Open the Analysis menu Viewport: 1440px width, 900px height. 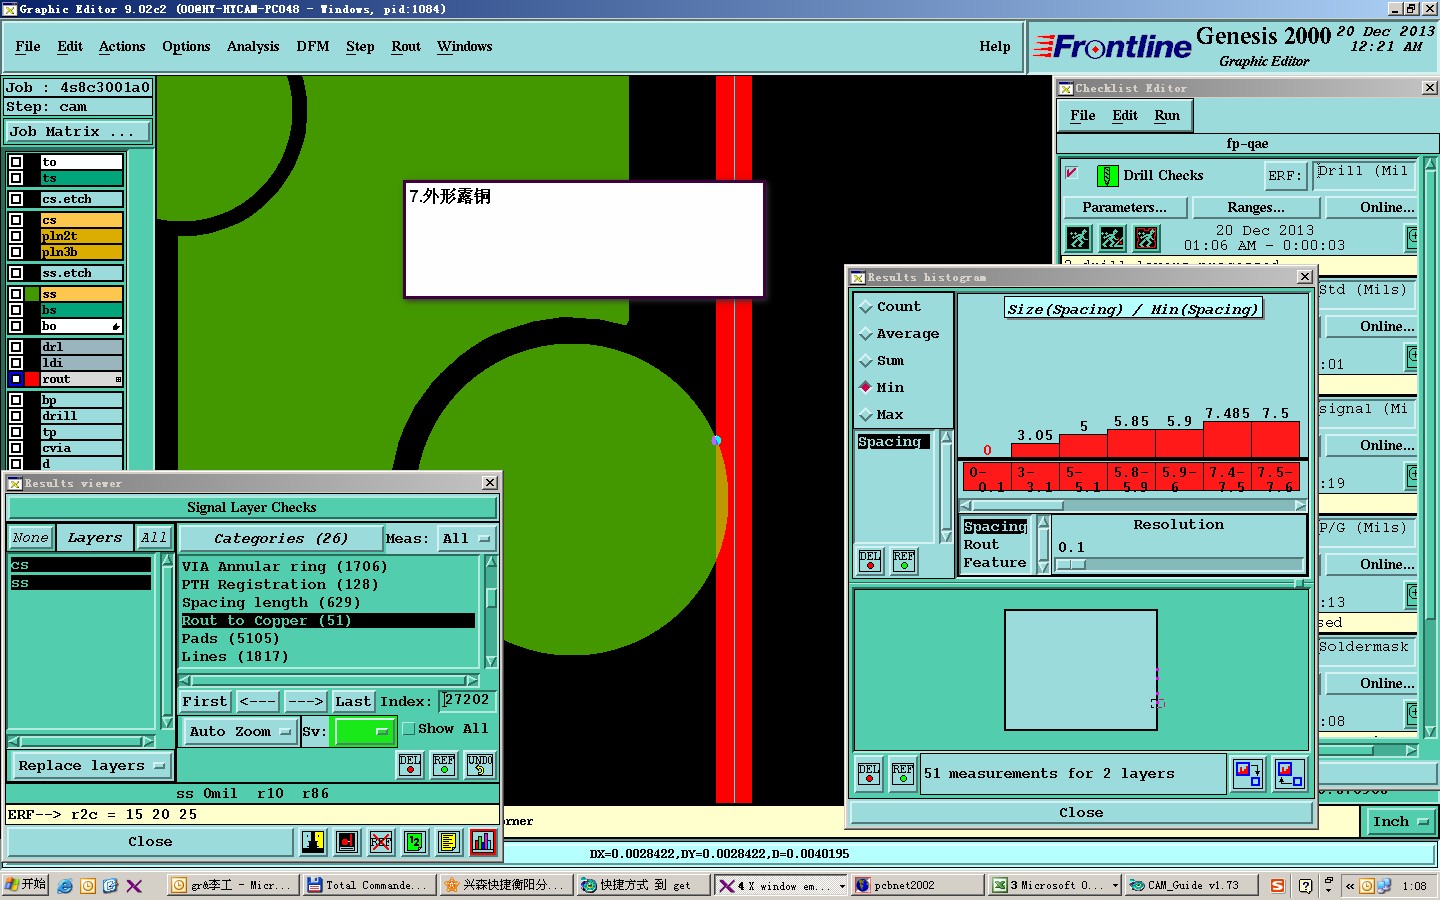(253, 47)
